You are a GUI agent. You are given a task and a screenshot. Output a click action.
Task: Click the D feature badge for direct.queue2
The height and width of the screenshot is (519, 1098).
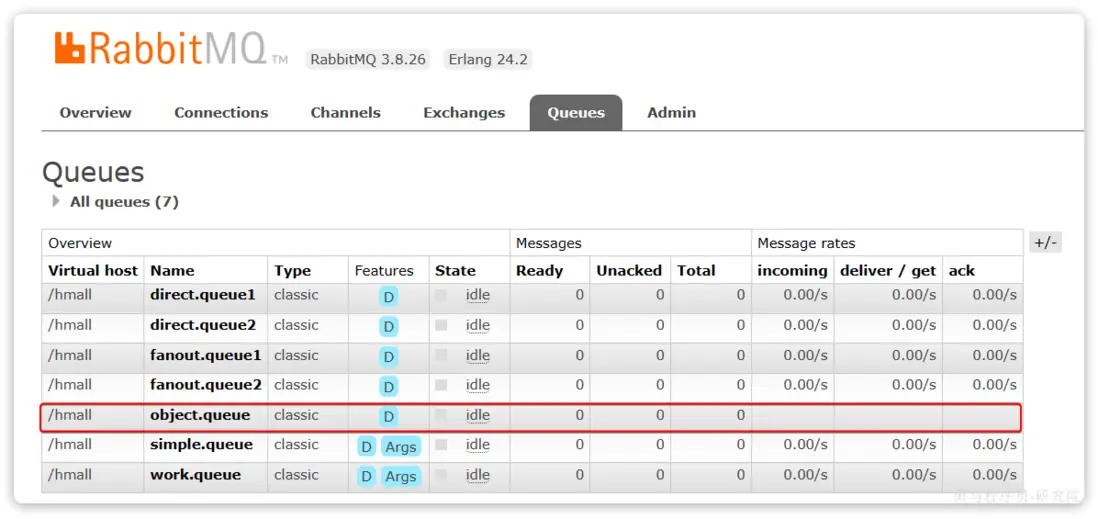coord(388,327)
